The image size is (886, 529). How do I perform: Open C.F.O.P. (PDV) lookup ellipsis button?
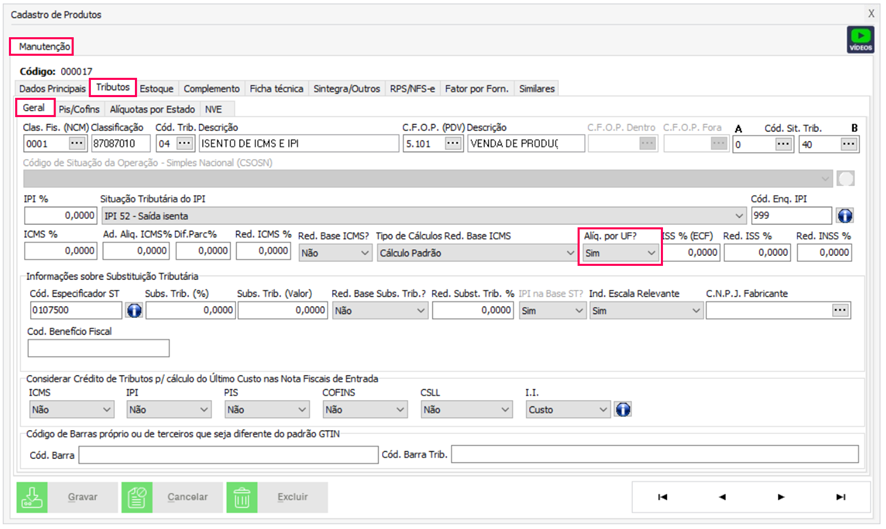pos(453,144)
